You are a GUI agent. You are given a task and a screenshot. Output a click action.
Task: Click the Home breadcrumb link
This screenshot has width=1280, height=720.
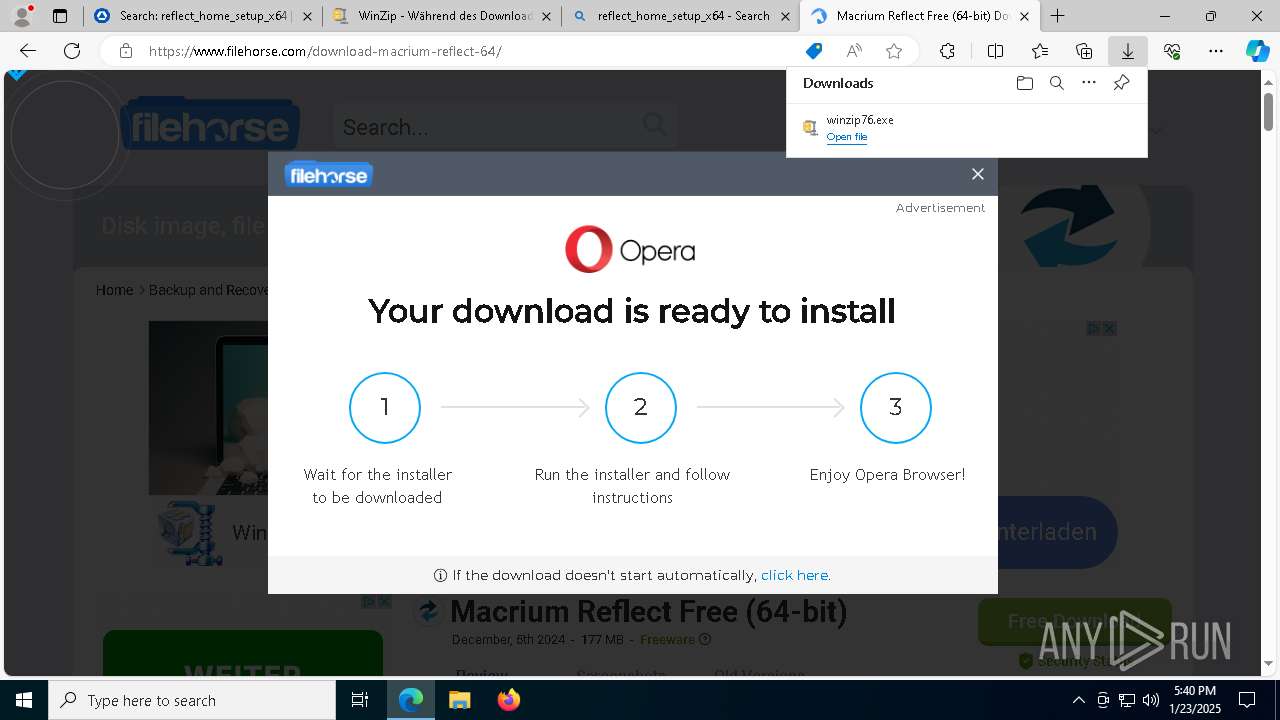pos(114,290)
